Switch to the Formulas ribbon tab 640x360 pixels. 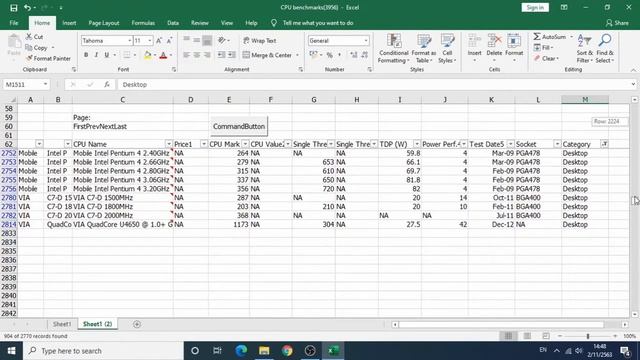point(143,23)
